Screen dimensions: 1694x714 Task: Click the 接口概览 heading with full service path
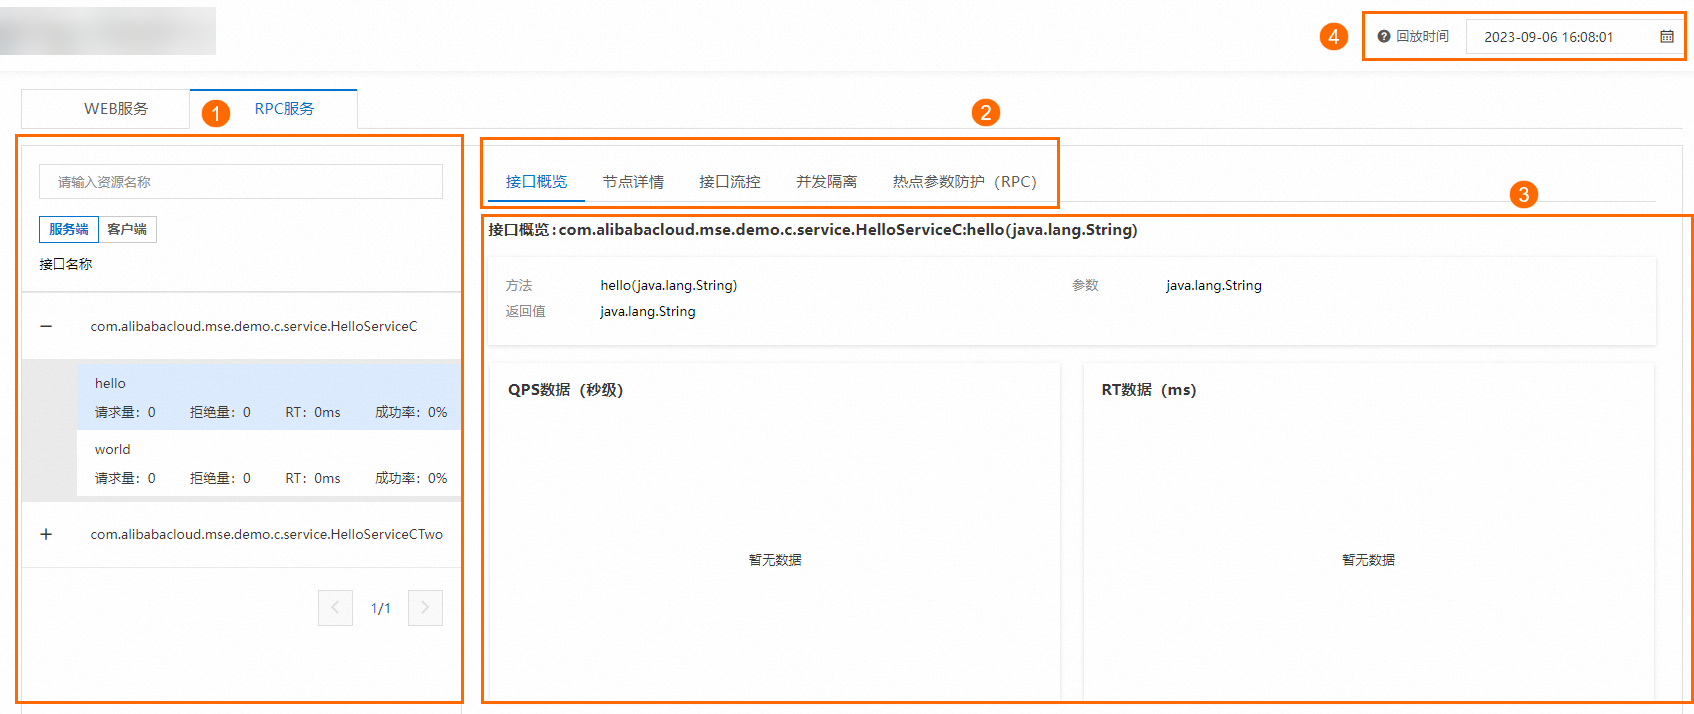[x=813, y=230]
